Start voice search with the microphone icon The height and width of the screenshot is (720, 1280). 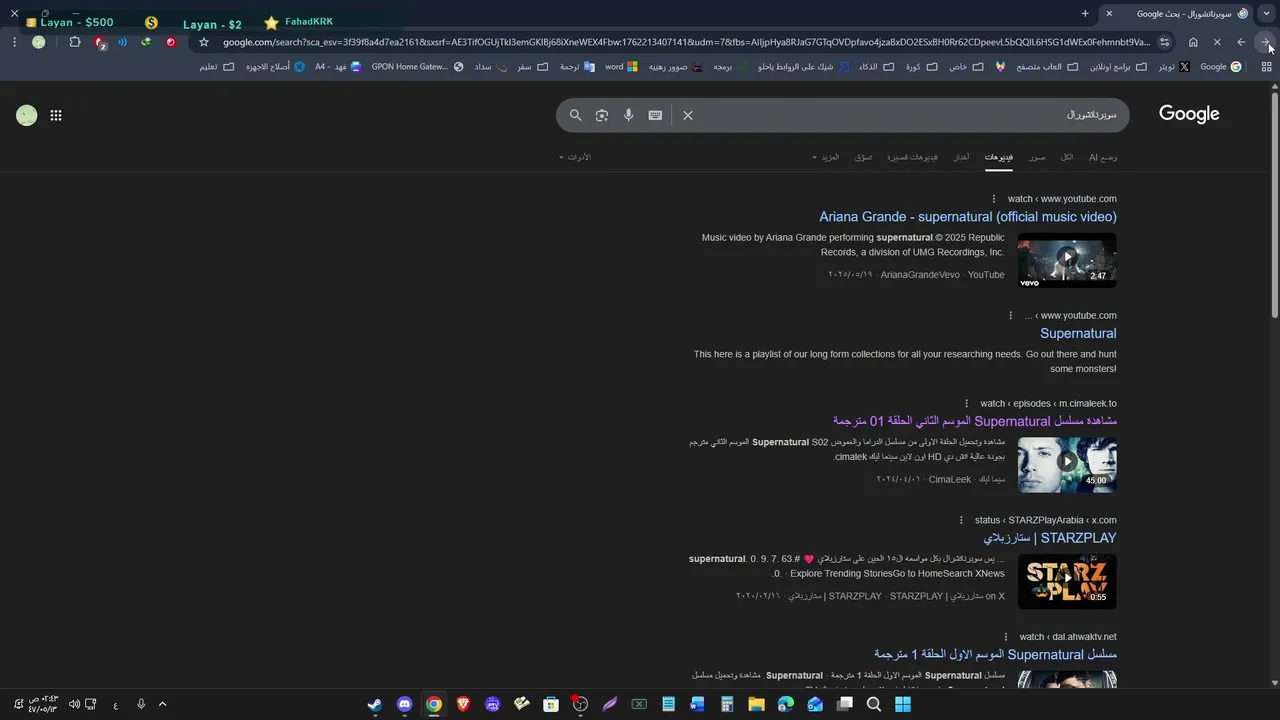[628, 115]
